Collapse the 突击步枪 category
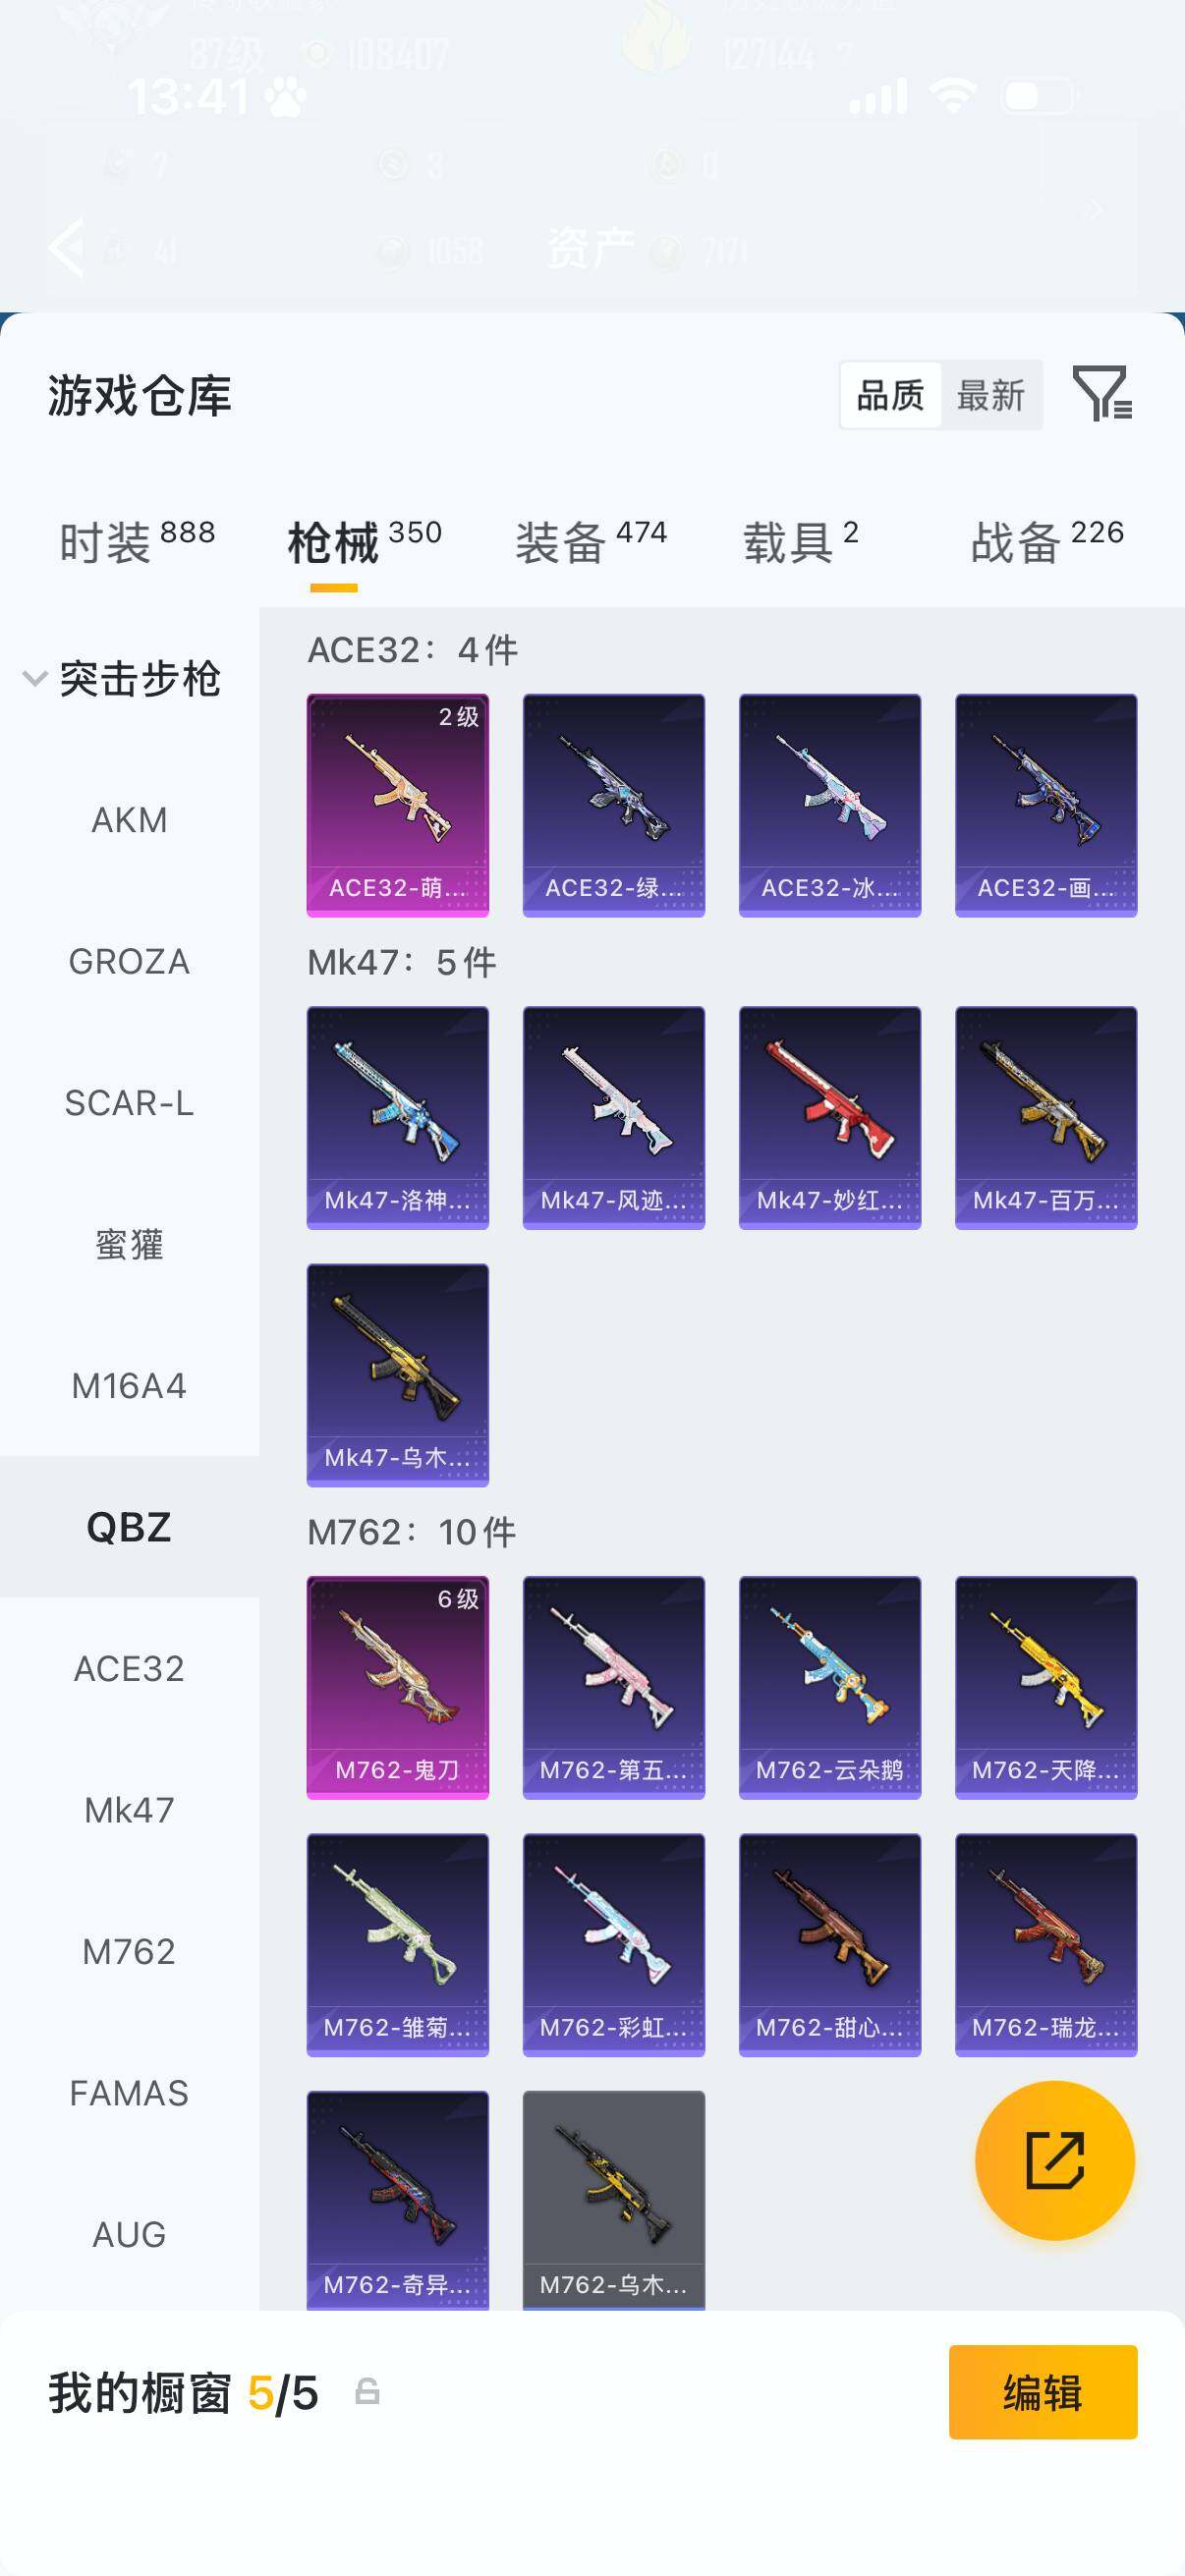Viewport: 1185px width, 2576px height. 122,678
